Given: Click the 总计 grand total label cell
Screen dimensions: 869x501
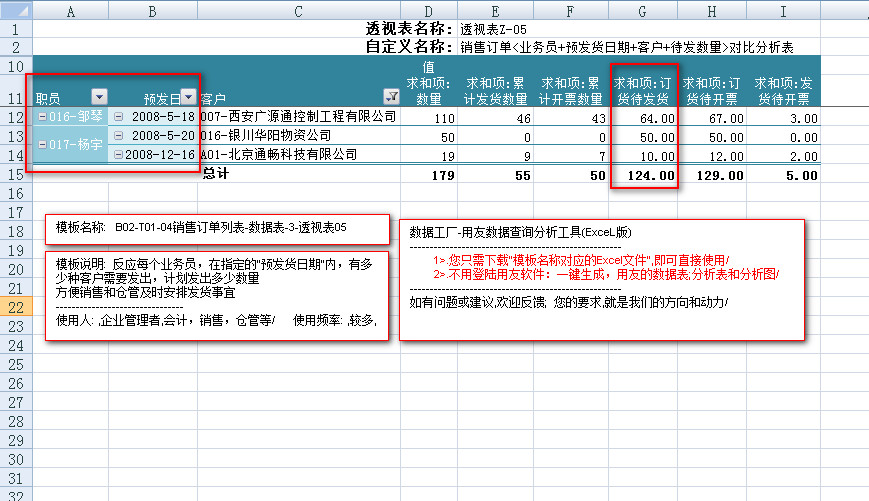Looking at the screenshot, I should [218, 175].
